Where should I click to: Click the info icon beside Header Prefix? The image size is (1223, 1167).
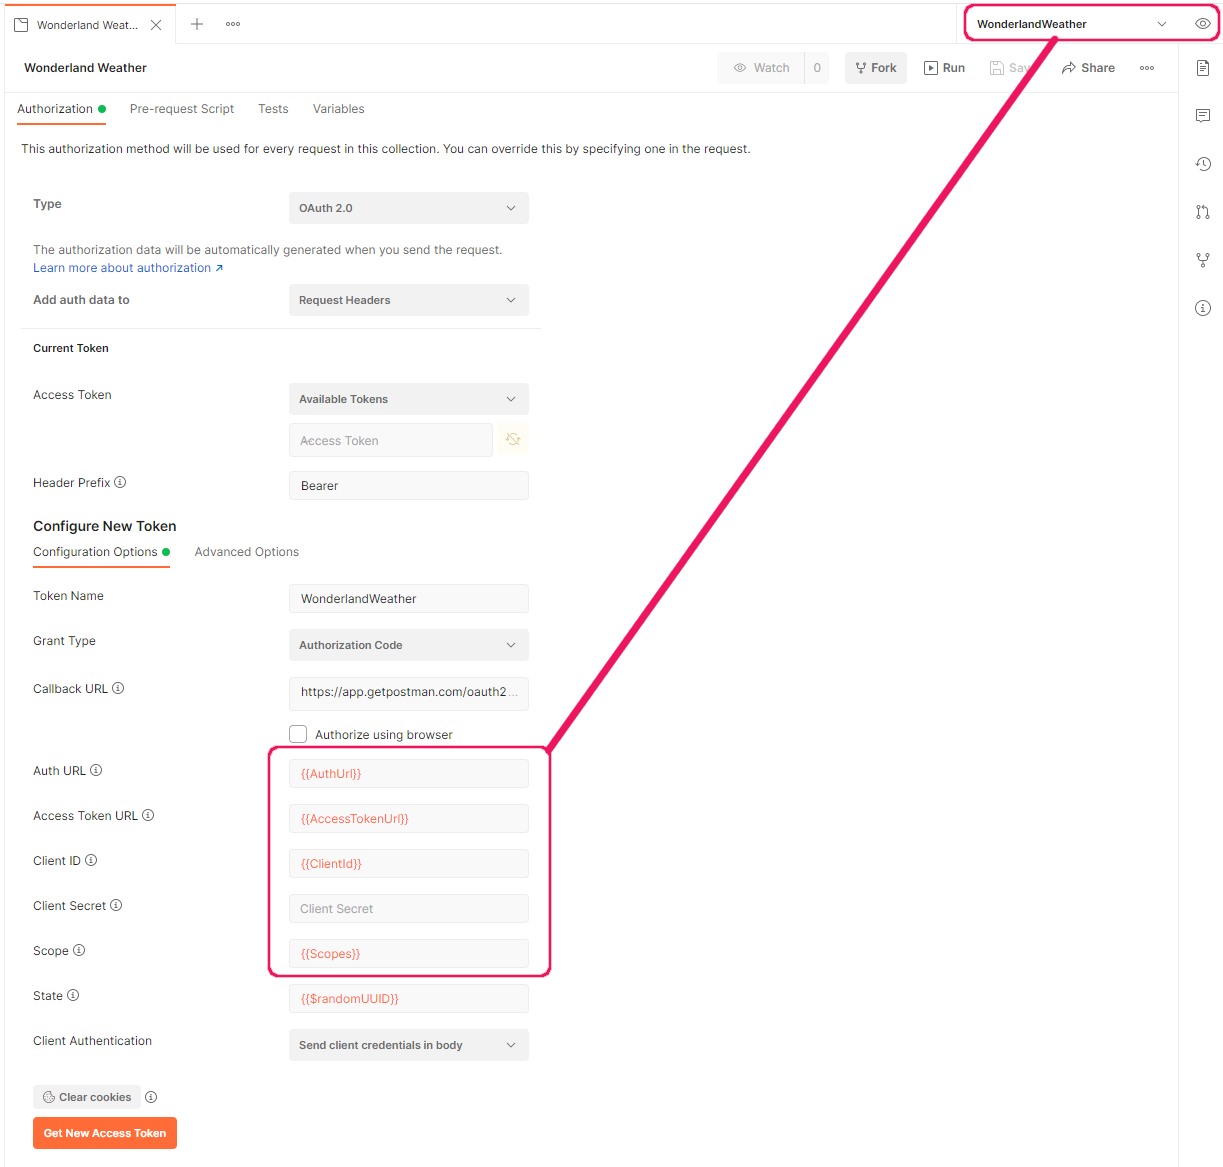(x=120, y=481)
